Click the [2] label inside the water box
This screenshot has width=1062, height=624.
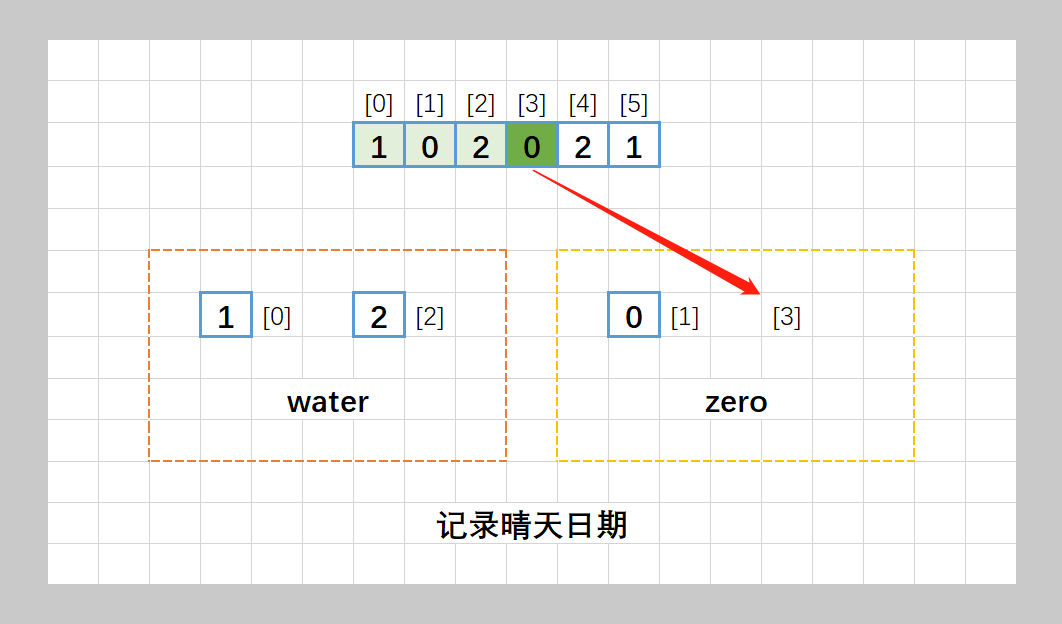point(429,318)
